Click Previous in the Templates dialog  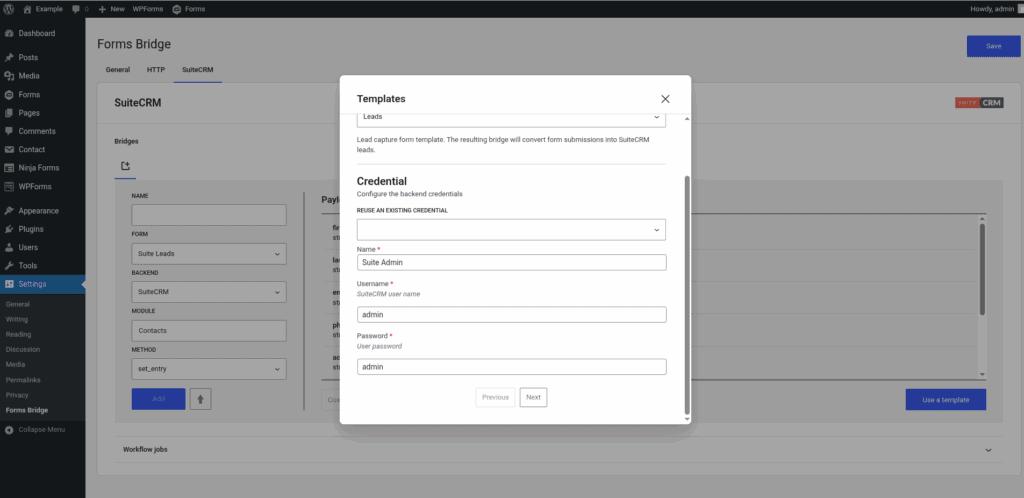coord(496,397)
